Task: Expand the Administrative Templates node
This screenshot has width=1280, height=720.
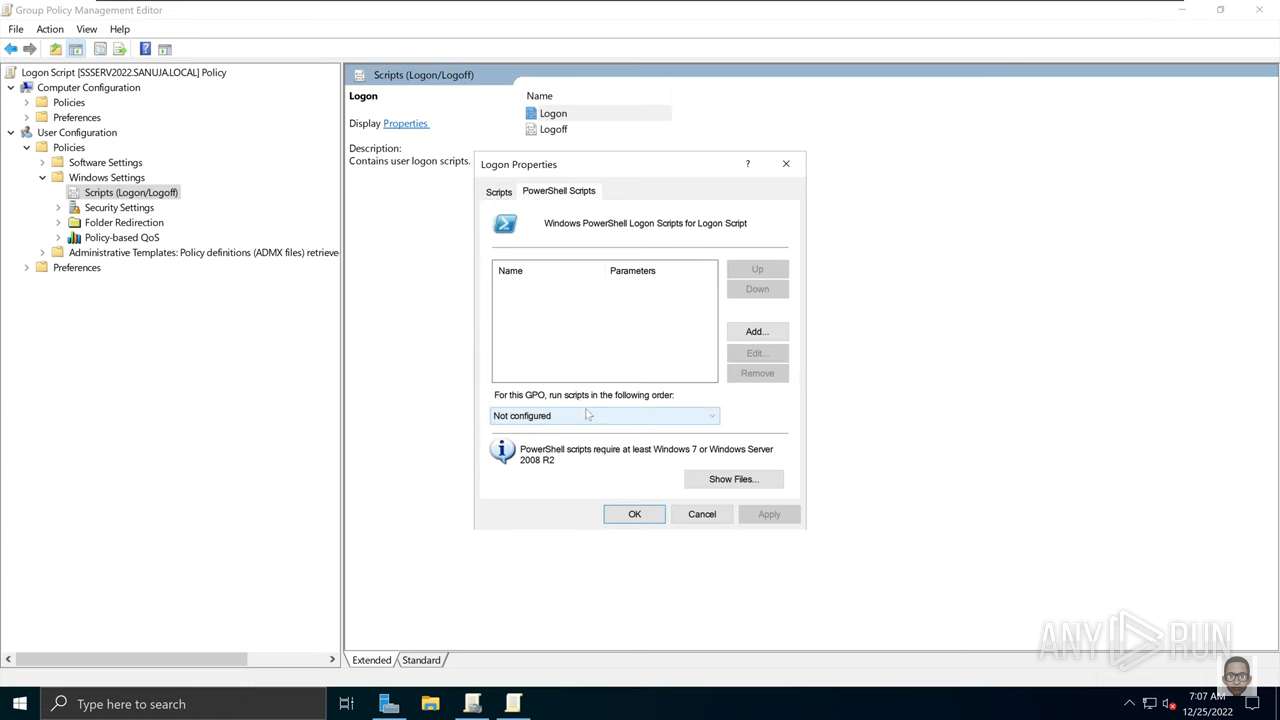Action: (x=43, y=252)
